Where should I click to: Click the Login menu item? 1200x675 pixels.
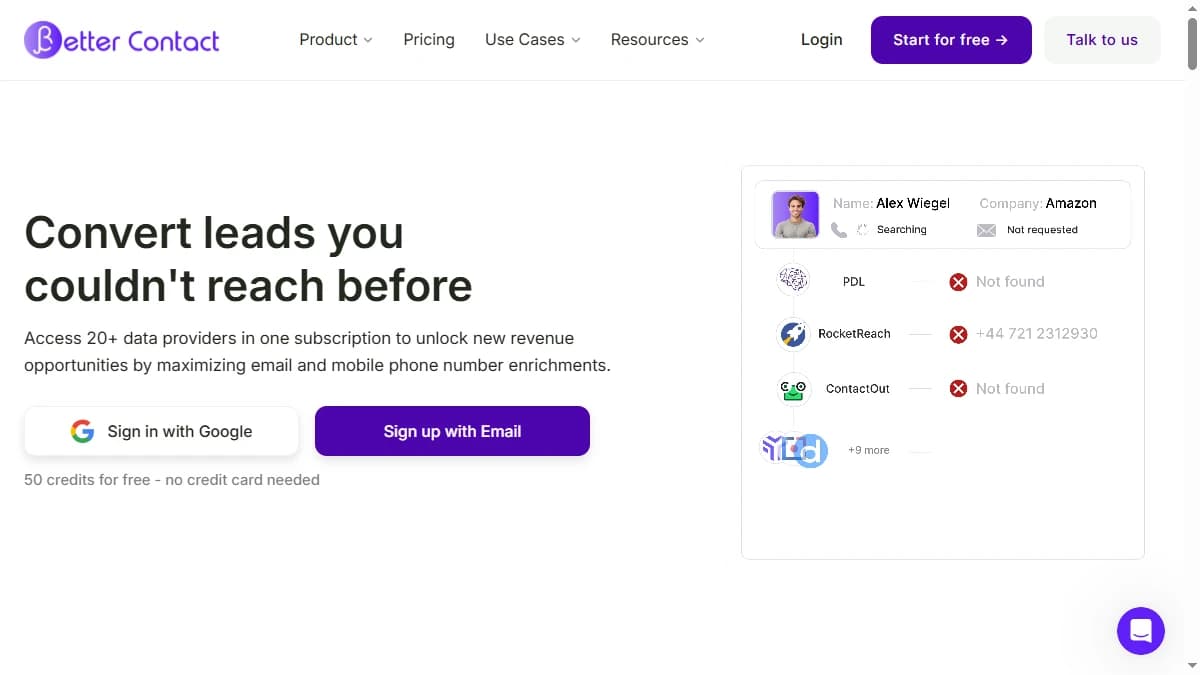point(821,39)
